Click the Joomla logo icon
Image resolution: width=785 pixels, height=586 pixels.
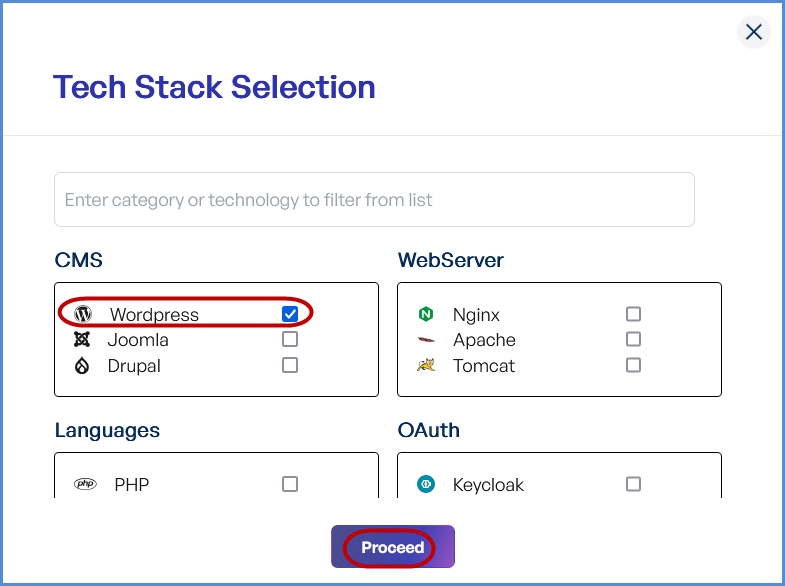82,340
